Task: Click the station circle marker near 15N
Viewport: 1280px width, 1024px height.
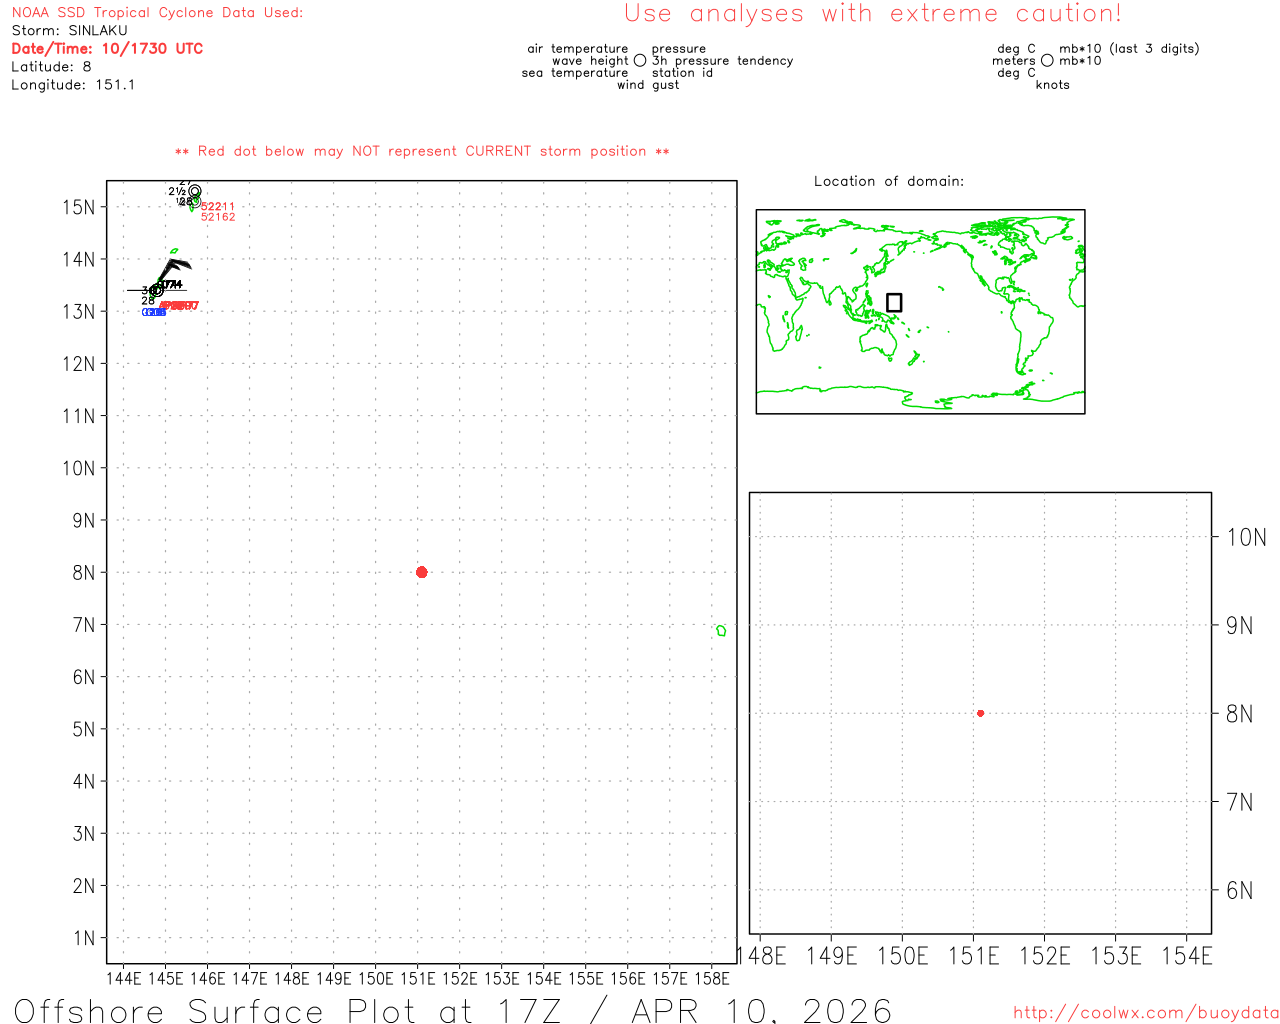Action: tap(195, 191)
